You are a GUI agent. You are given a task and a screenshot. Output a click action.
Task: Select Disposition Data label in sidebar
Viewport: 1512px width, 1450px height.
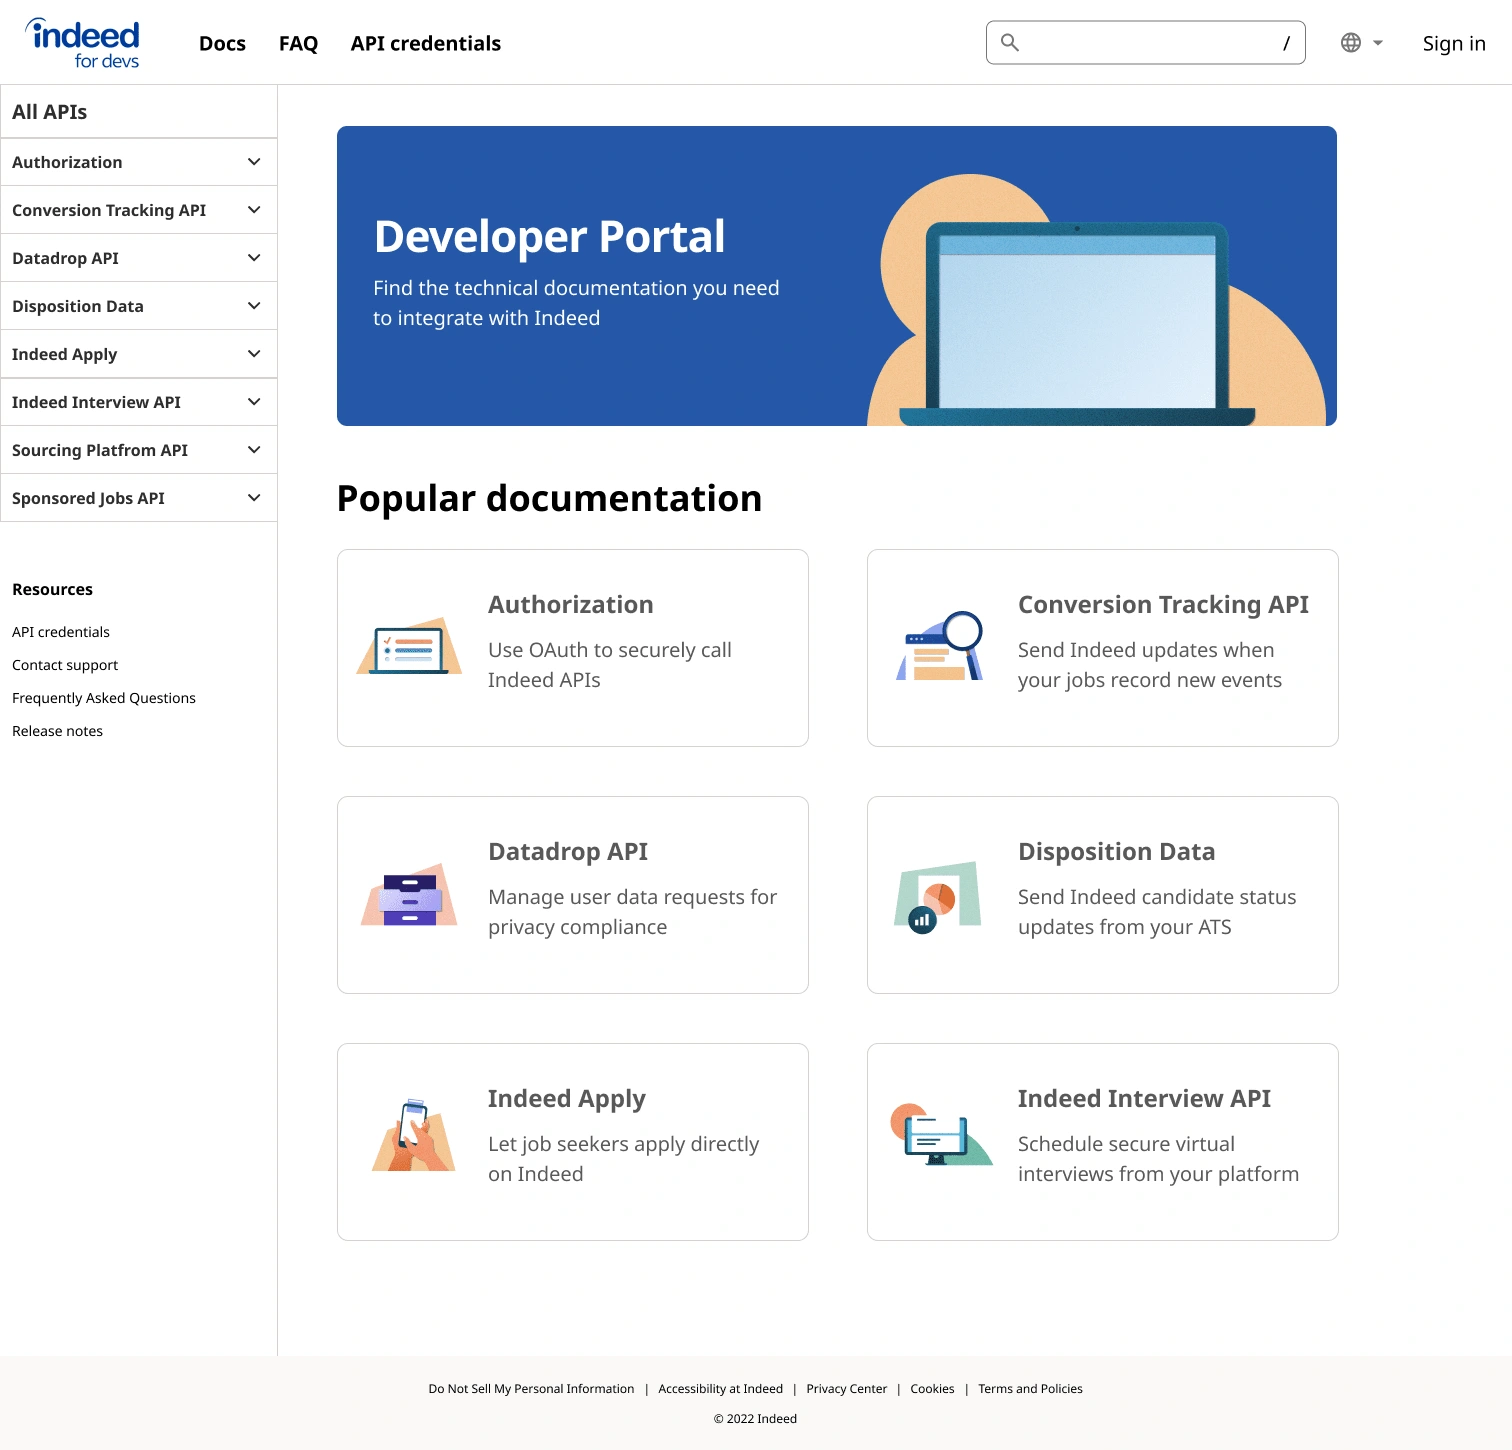[x=78, y=306]
